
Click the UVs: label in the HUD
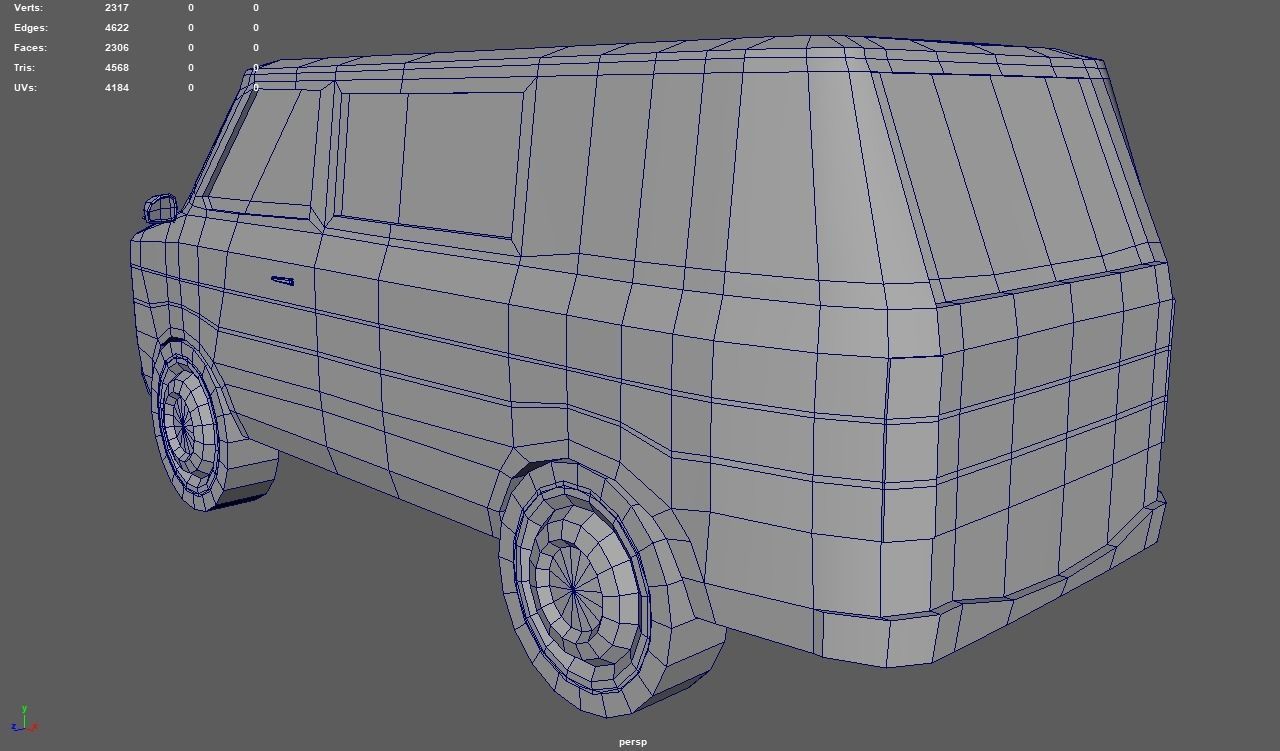click(x=25, y=88)
